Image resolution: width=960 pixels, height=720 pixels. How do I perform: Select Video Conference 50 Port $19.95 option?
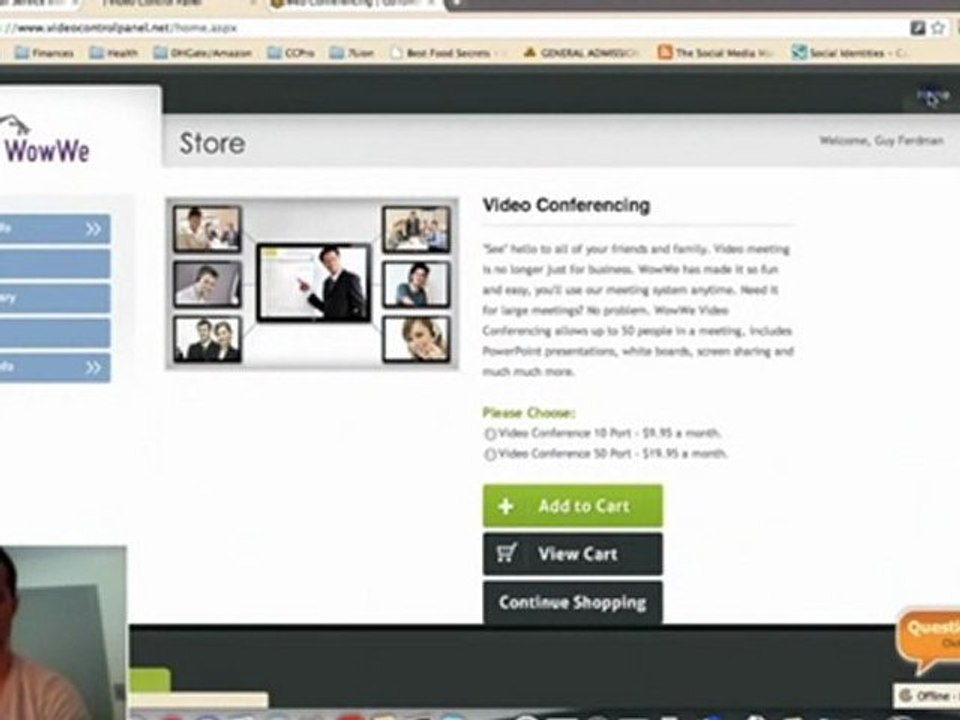pos(490,454)
